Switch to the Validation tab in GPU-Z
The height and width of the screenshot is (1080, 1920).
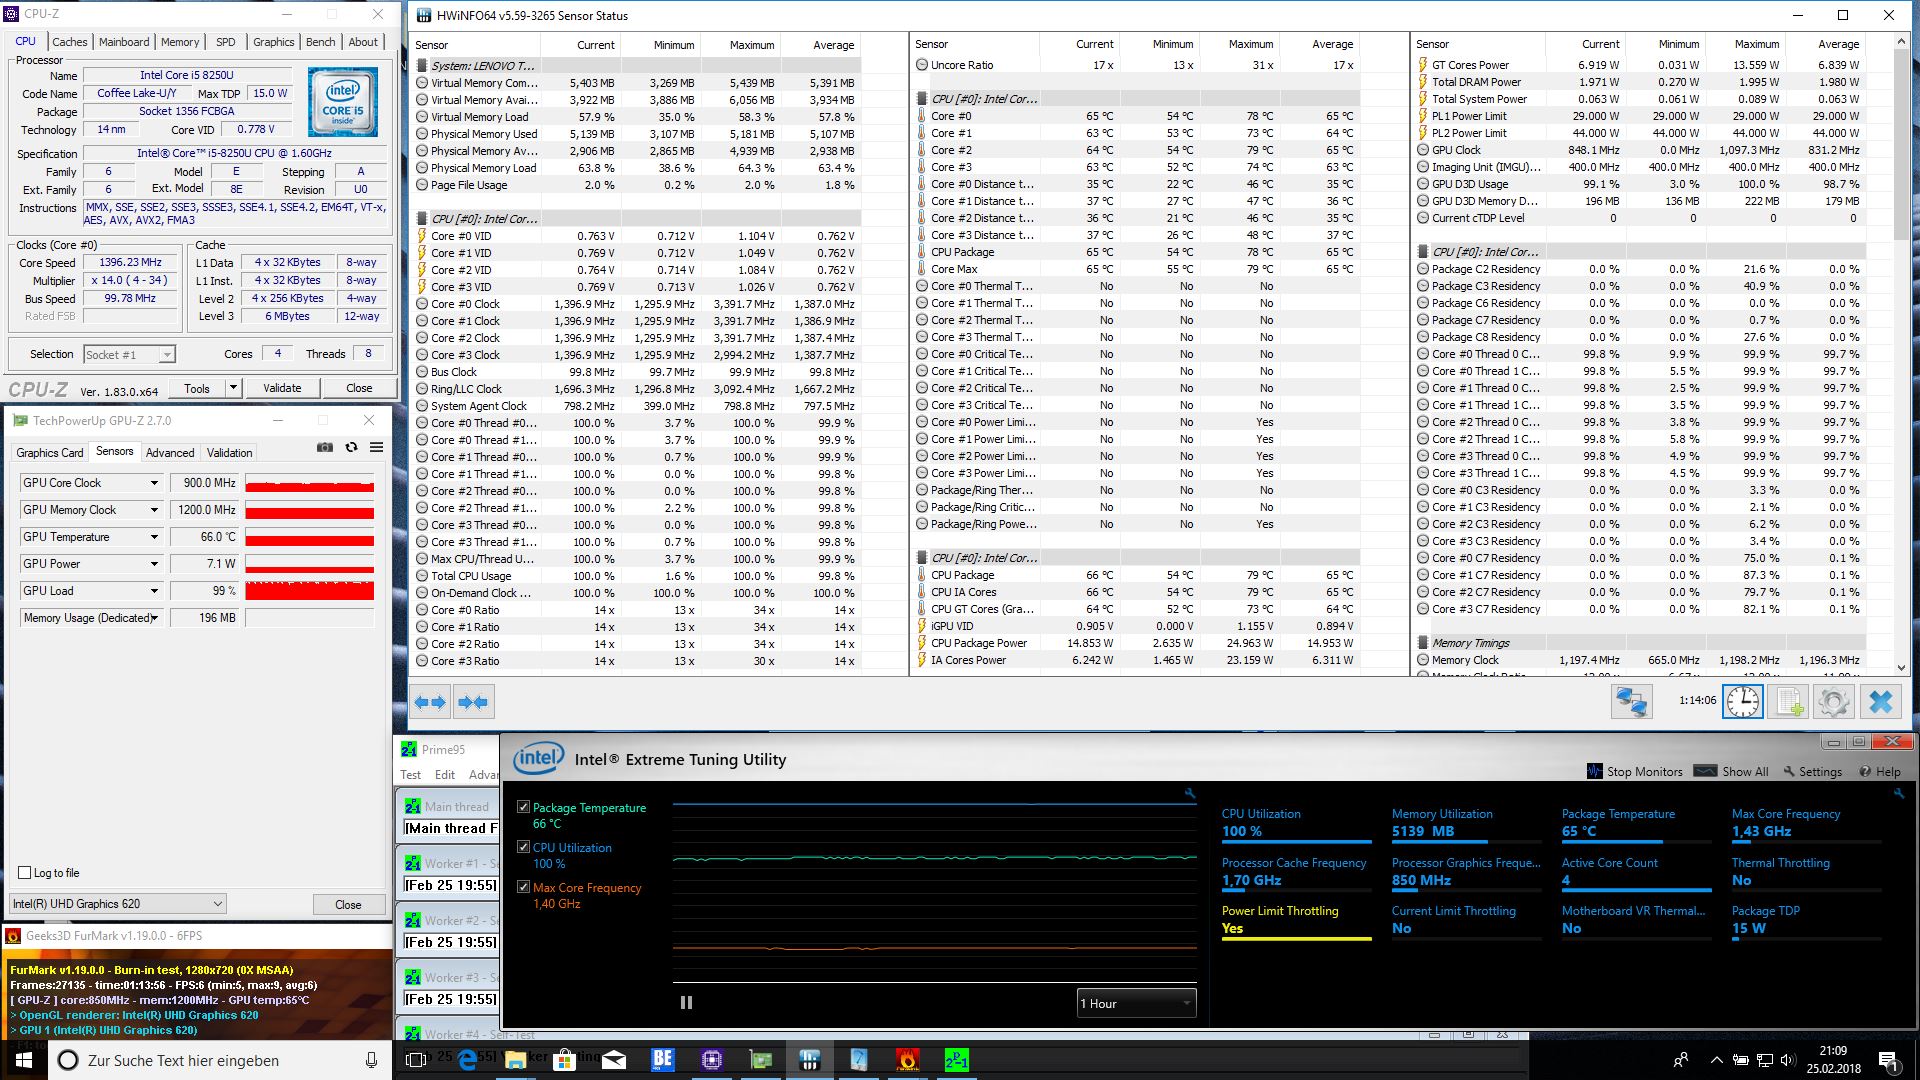tap(230, 453)
